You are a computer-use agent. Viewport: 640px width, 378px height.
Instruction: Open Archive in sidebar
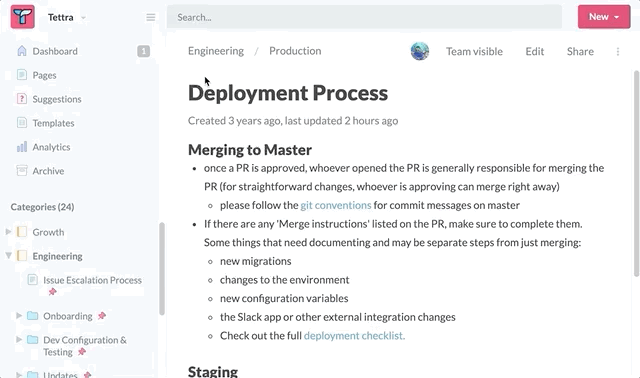48,171
